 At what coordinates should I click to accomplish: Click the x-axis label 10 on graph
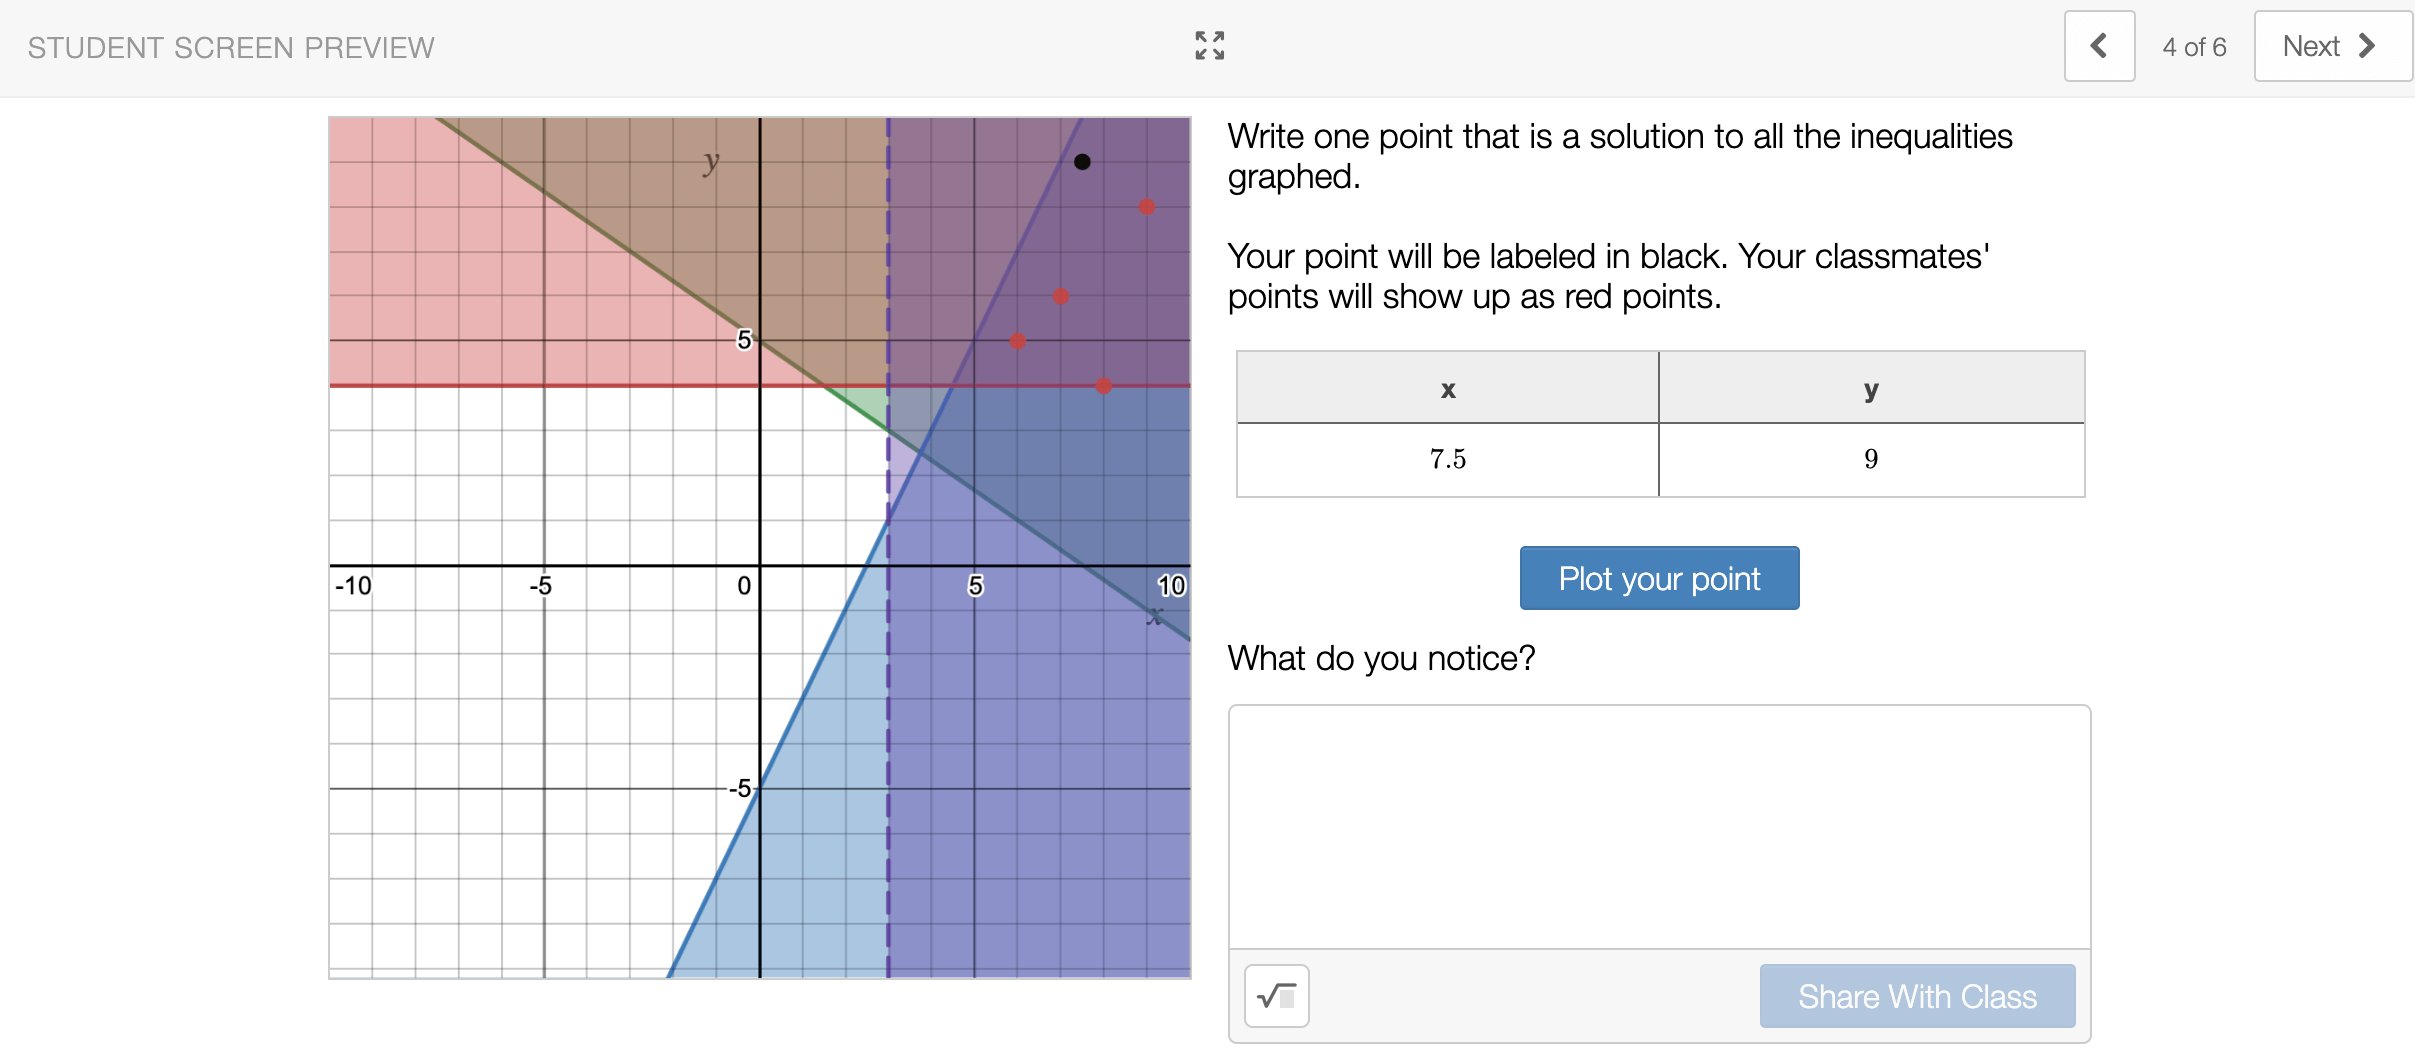click(x=1171, y=586)
